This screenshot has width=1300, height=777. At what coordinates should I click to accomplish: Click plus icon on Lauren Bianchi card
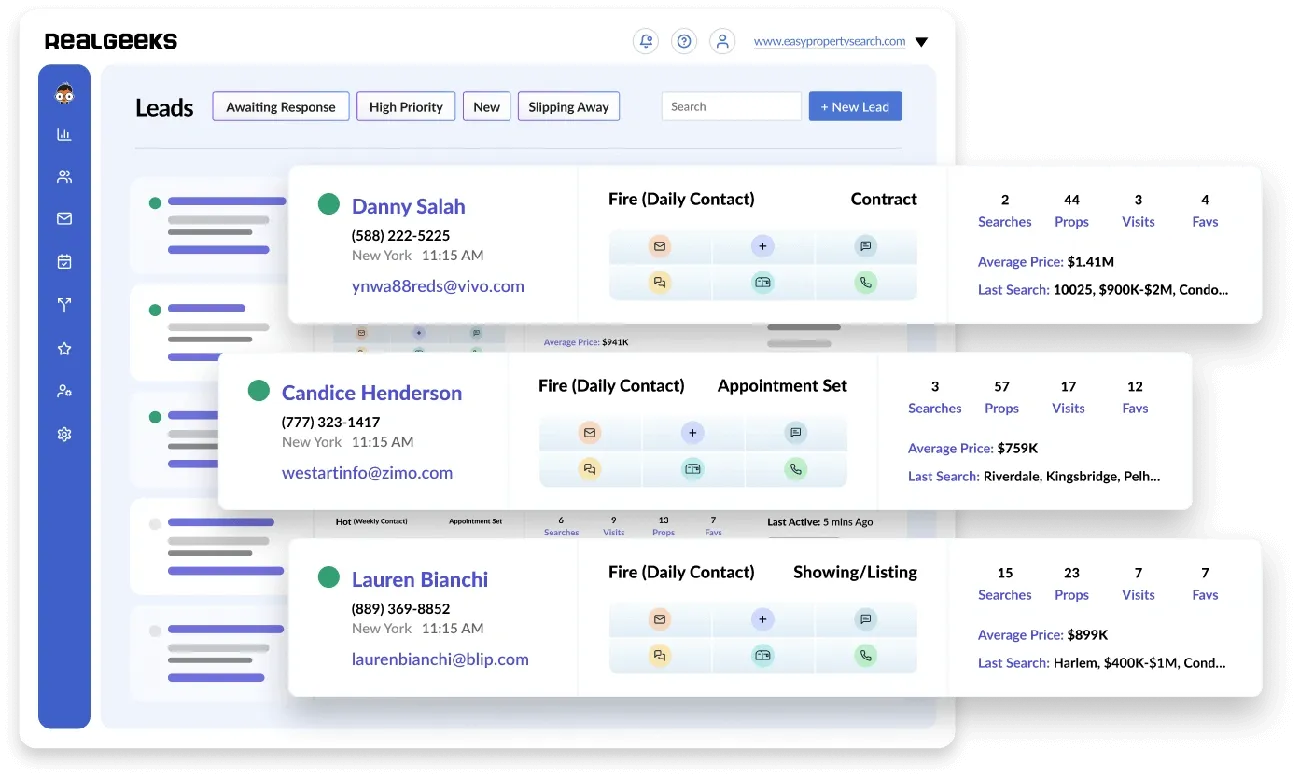pos(763,620)
